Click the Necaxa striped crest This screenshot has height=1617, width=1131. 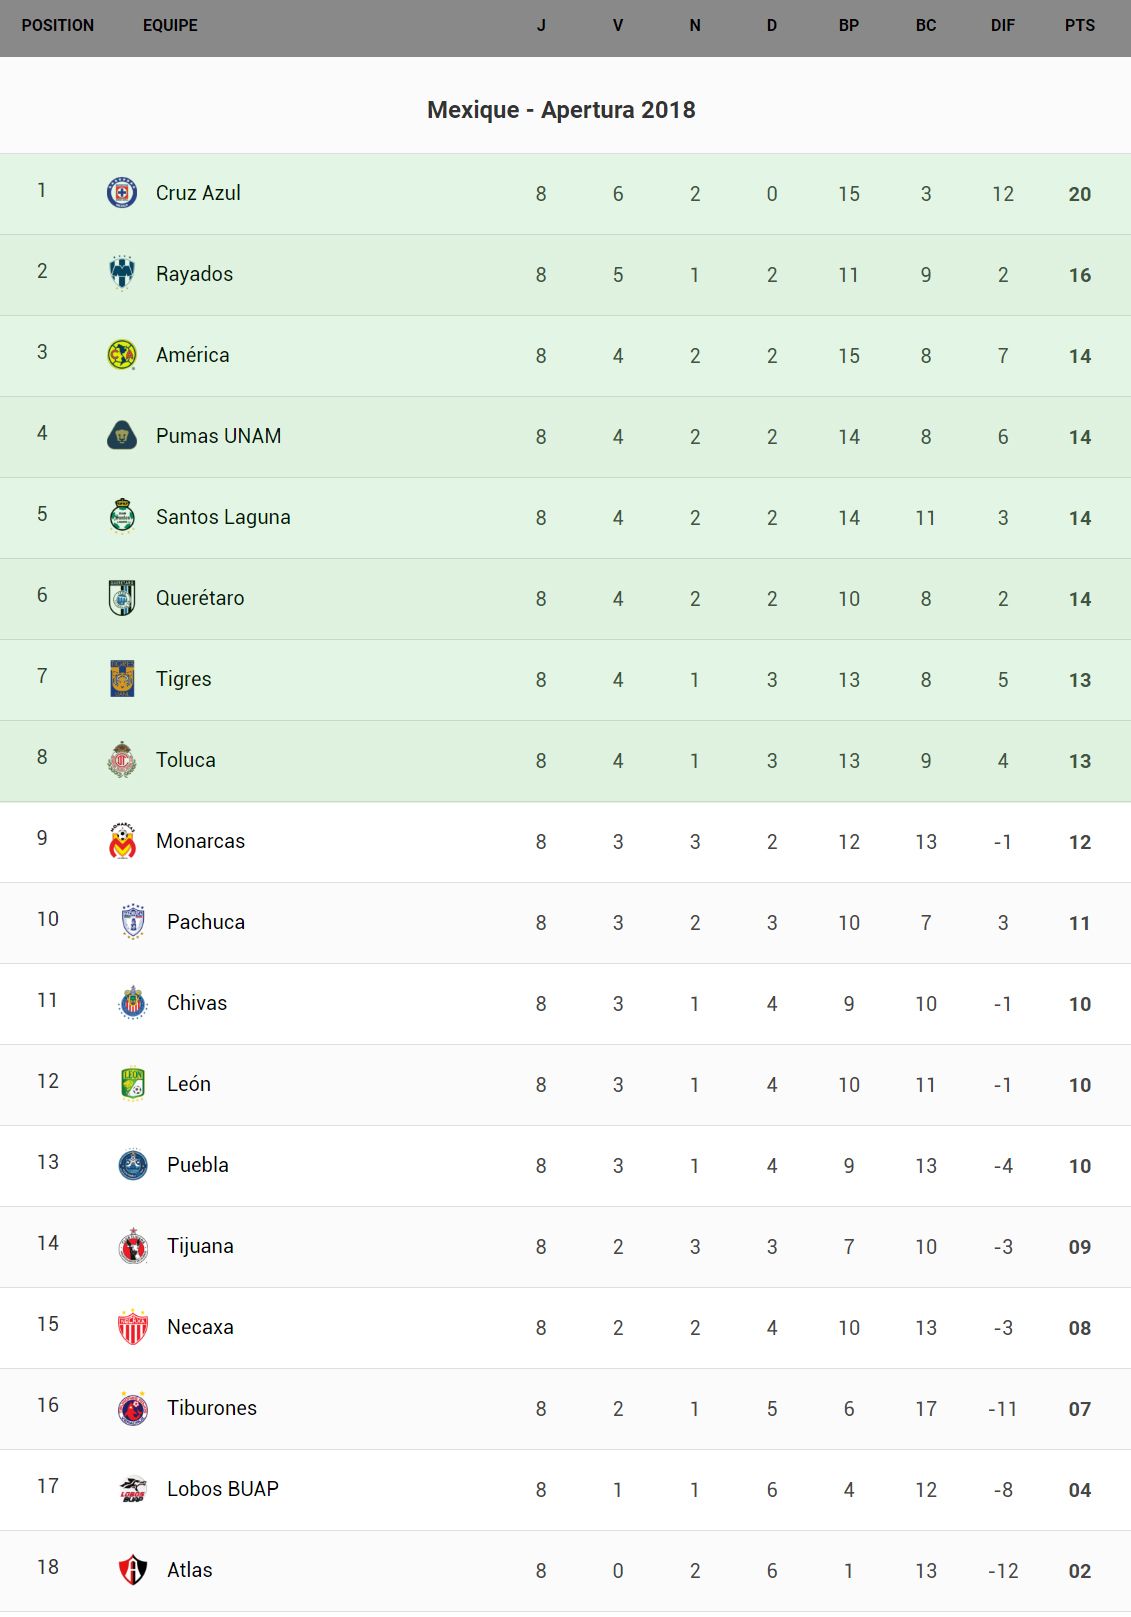(x=133, y=1327)
